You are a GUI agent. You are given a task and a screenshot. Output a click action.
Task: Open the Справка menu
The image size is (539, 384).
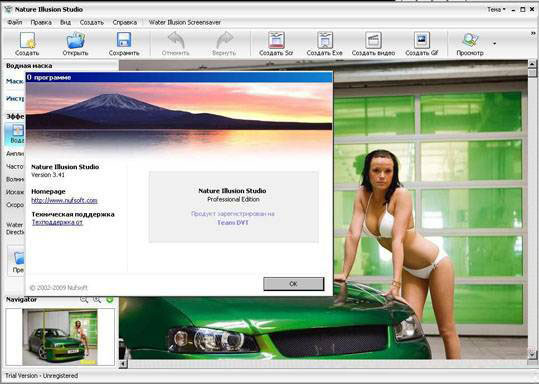click(124, 22)
